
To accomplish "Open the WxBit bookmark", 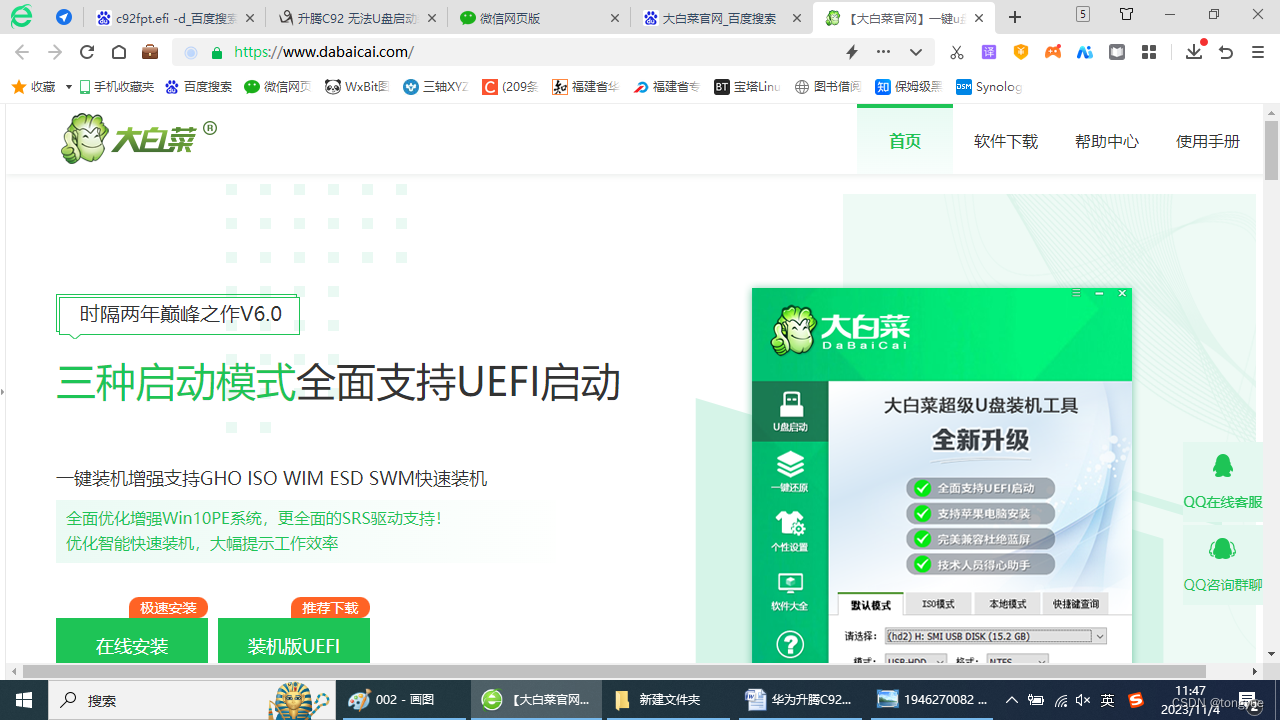I will point(357,87).
